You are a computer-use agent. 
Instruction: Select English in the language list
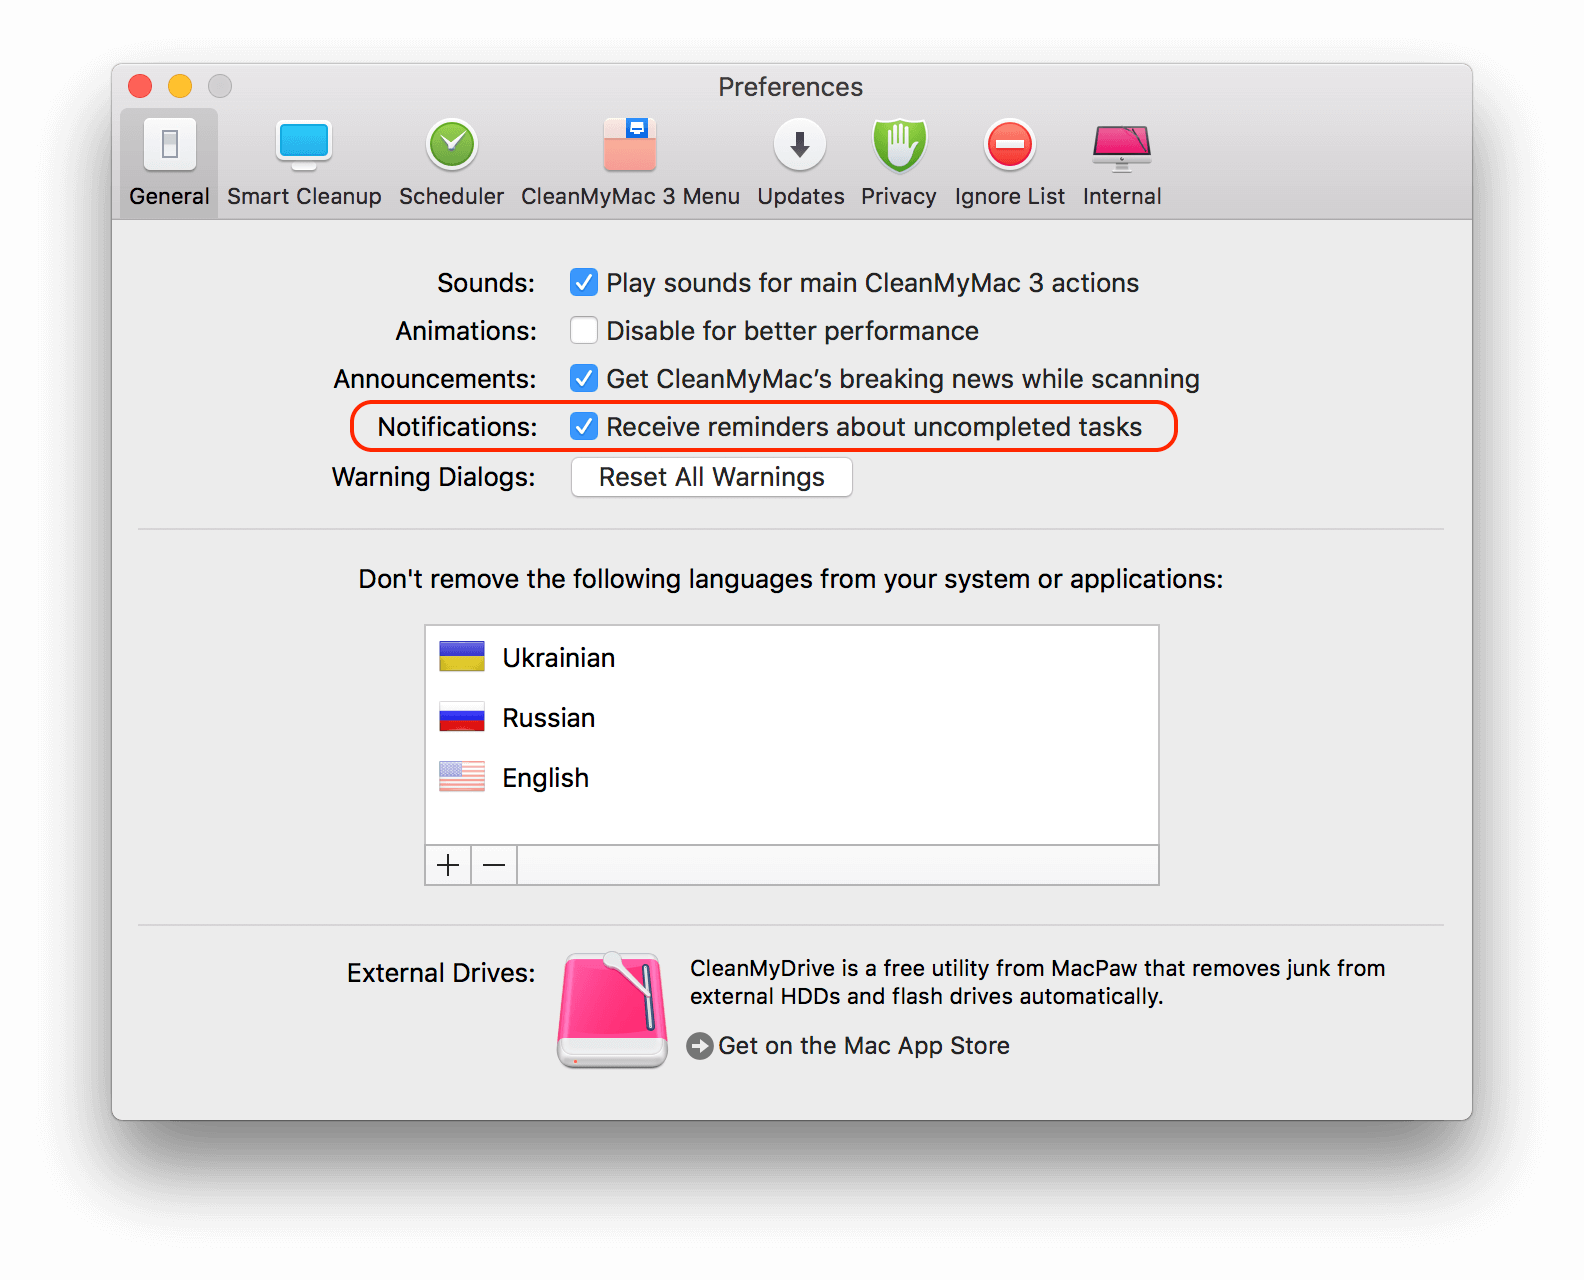792,777
